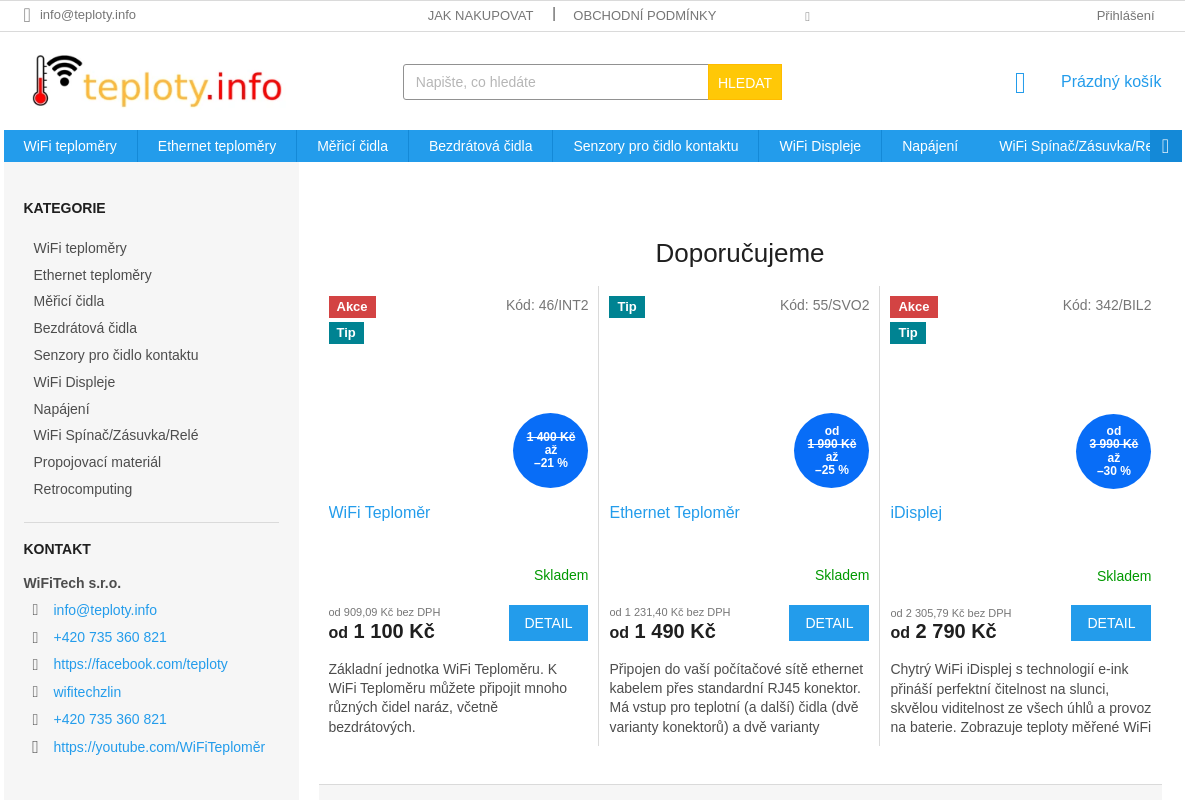Open the OBCHODNÍ PODMÍNKY link
Screen dimensions: 1200x800
click(645, 15)
